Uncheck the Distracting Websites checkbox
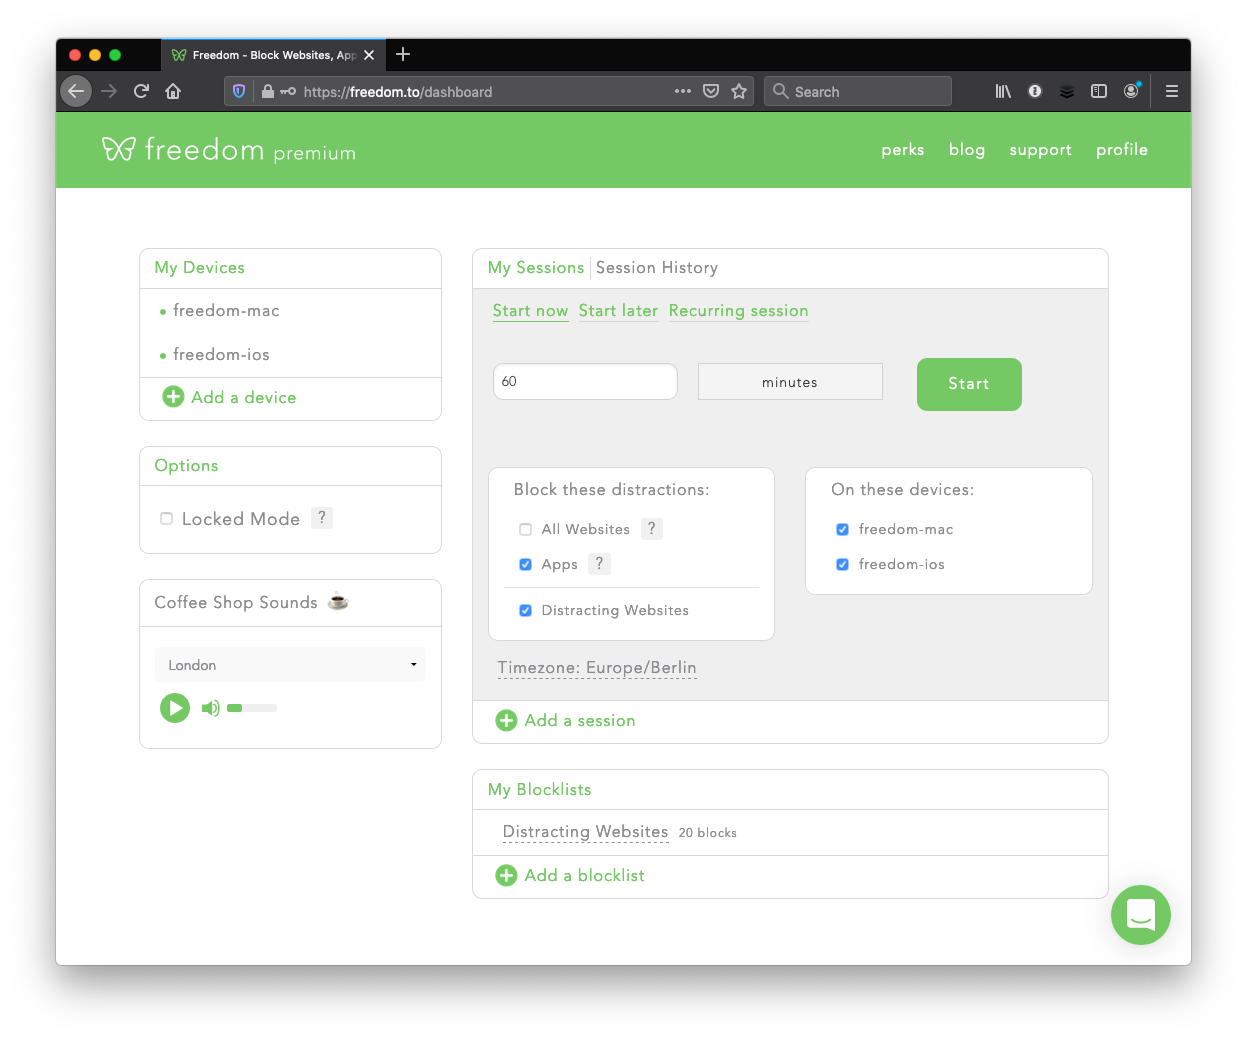1247x1039 pixels. tap(525, 610)
